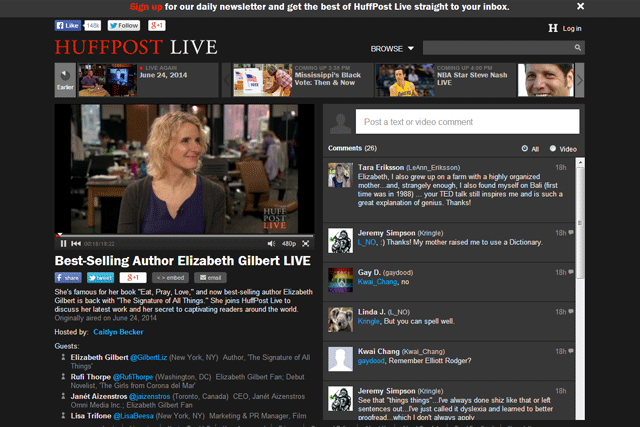640x427 pixels.
Task: Open the smiling man thumbnail in schedule
Action: 546,80
